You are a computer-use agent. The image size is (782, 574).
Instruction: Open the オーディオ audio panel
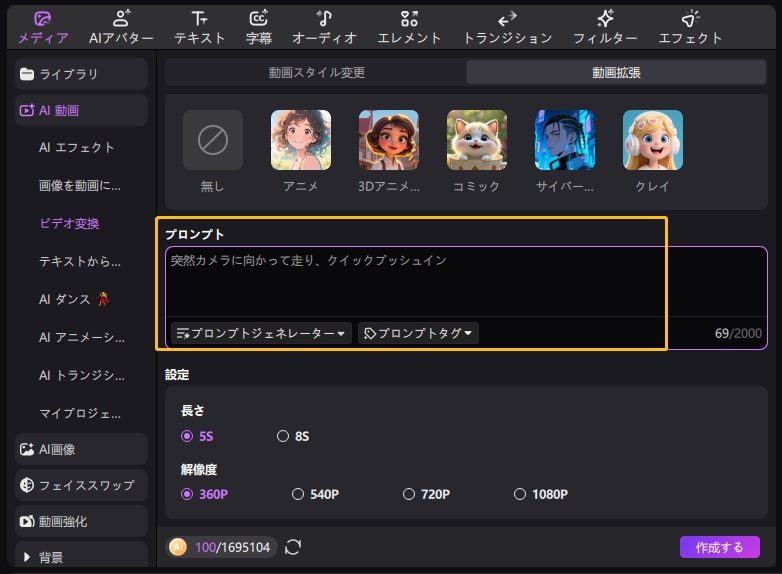(324, 27)
